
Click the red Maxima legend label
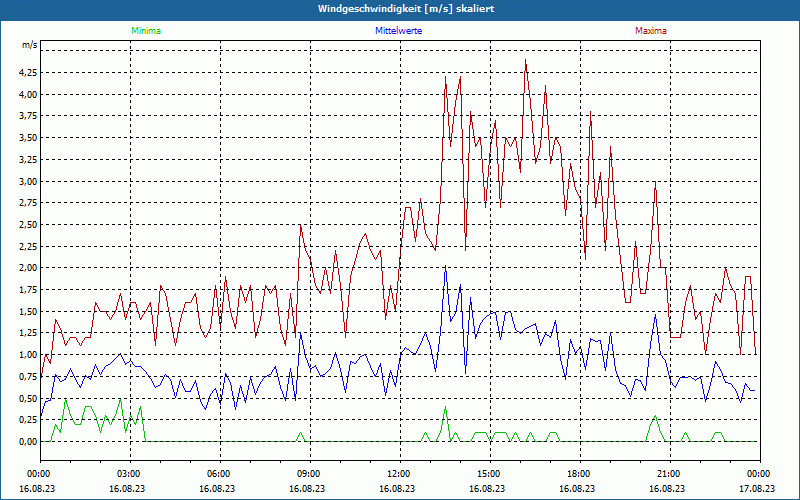click(651, 31)
